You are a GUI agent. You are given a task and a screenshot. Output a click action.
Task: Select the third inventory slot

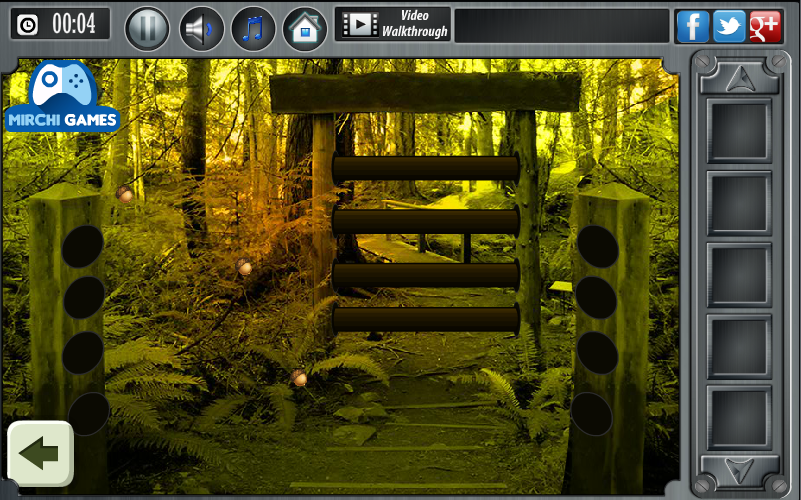point(739,275)
